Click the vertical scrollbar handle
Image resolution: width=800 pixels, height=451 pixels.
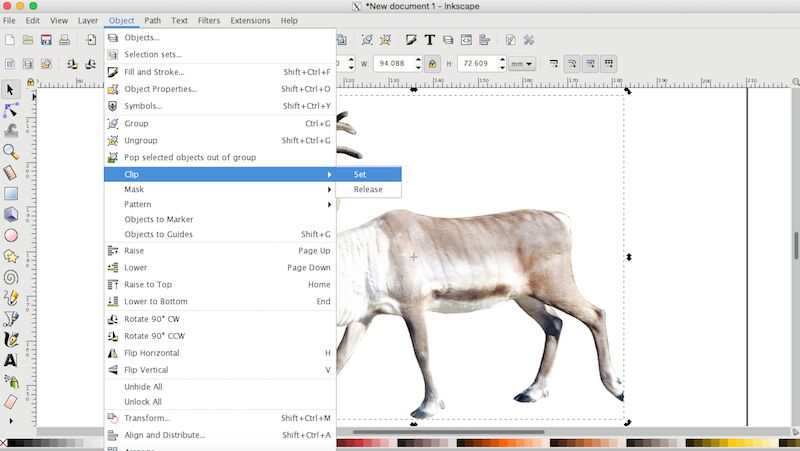tap(796, 245)
